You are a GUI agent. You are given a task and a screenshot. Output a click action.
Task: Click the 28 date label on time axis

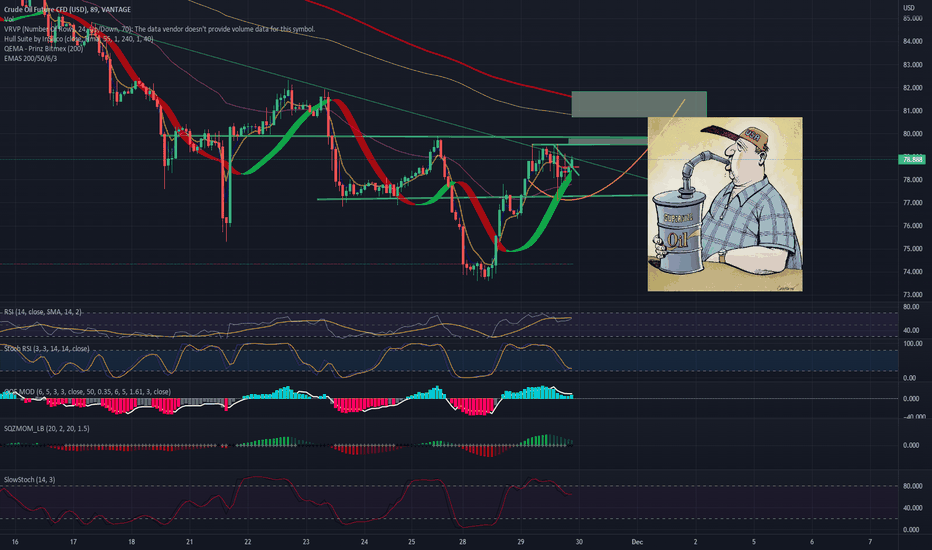[462, 542]
